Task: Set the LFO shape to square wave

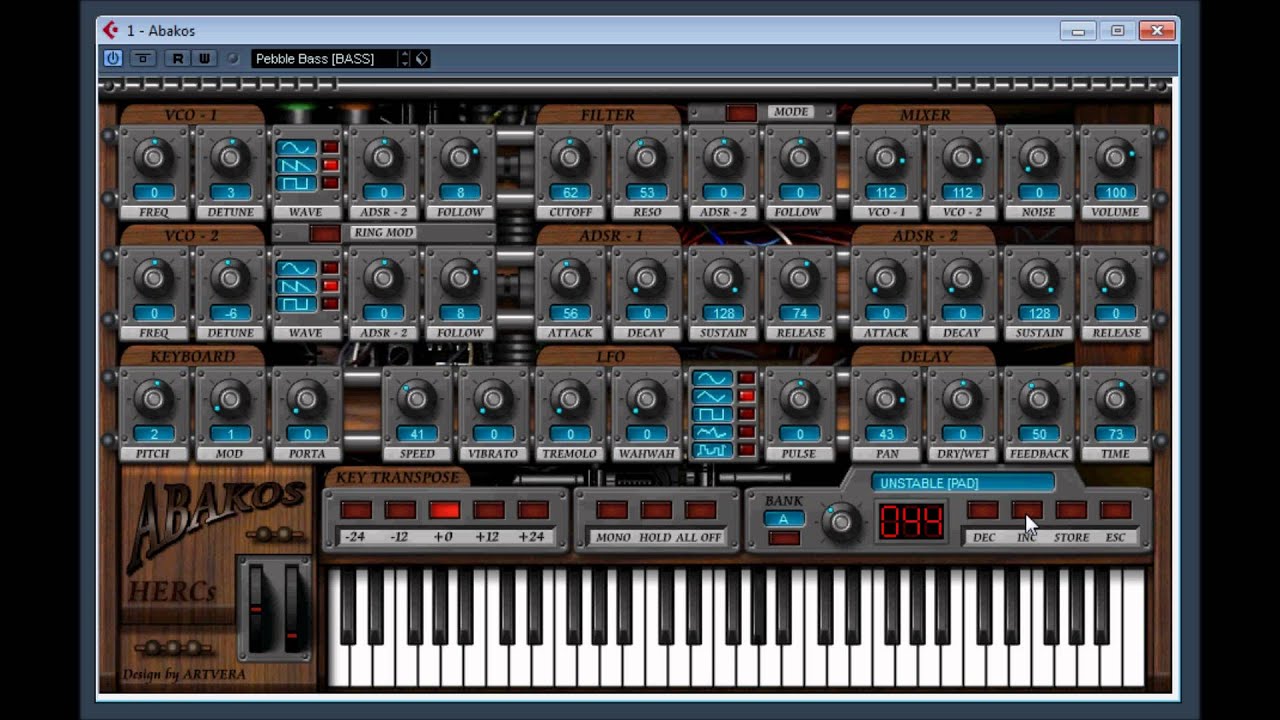Action: pyautogui.click(x=712, y=414)
